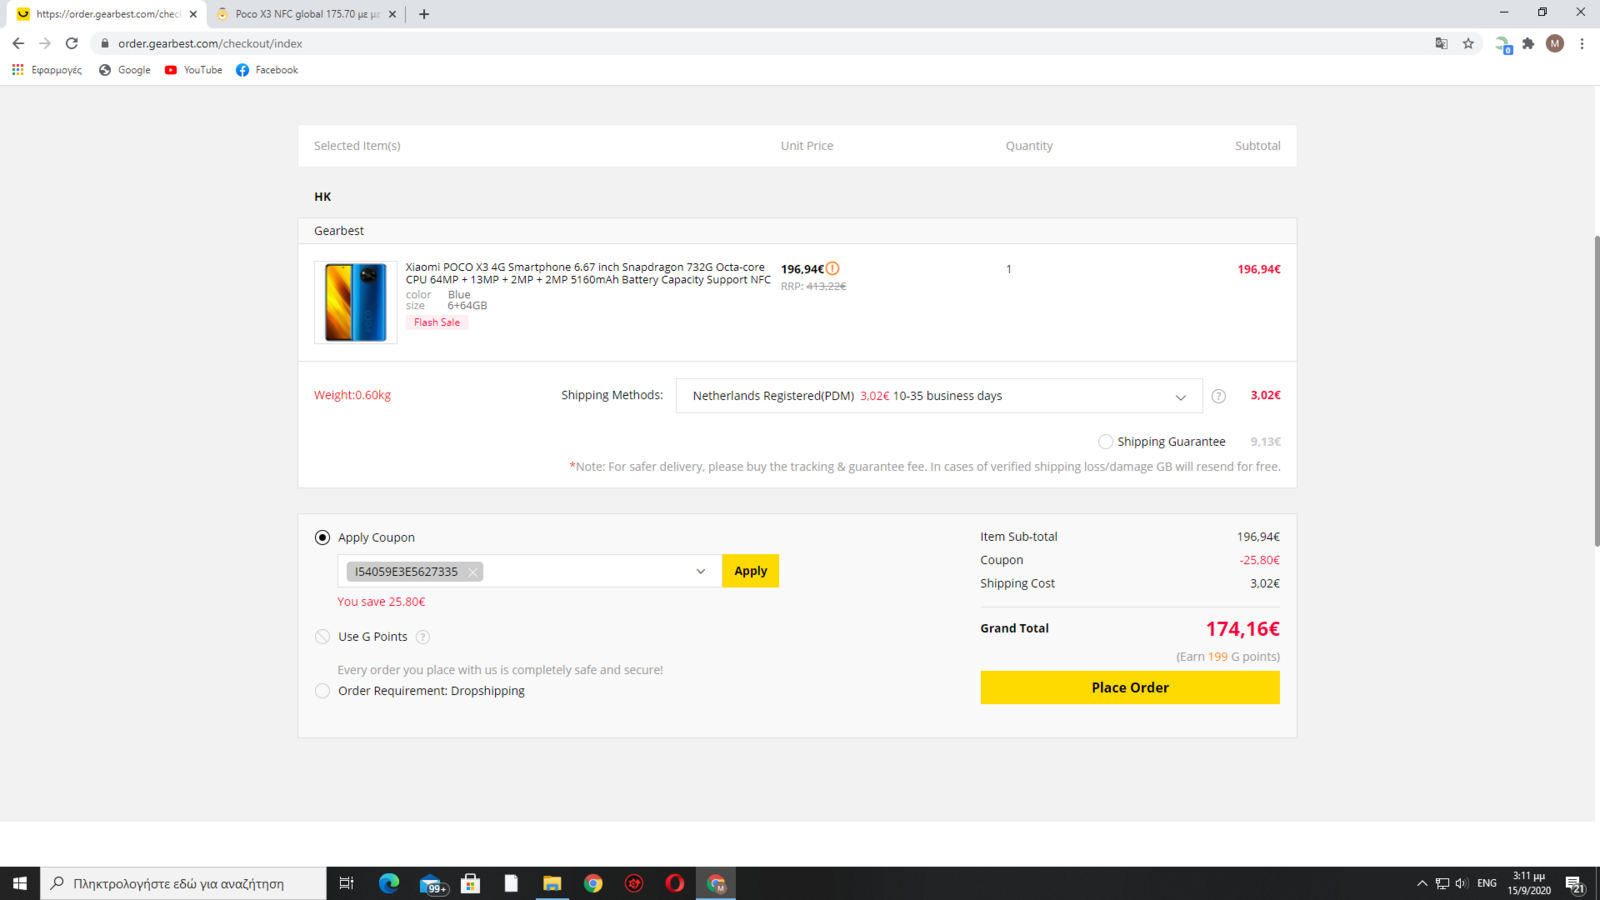This screenshot has width=1600, height=900.
Task: Open the white document icon in taskbar
Action: (x=511, y=883)
